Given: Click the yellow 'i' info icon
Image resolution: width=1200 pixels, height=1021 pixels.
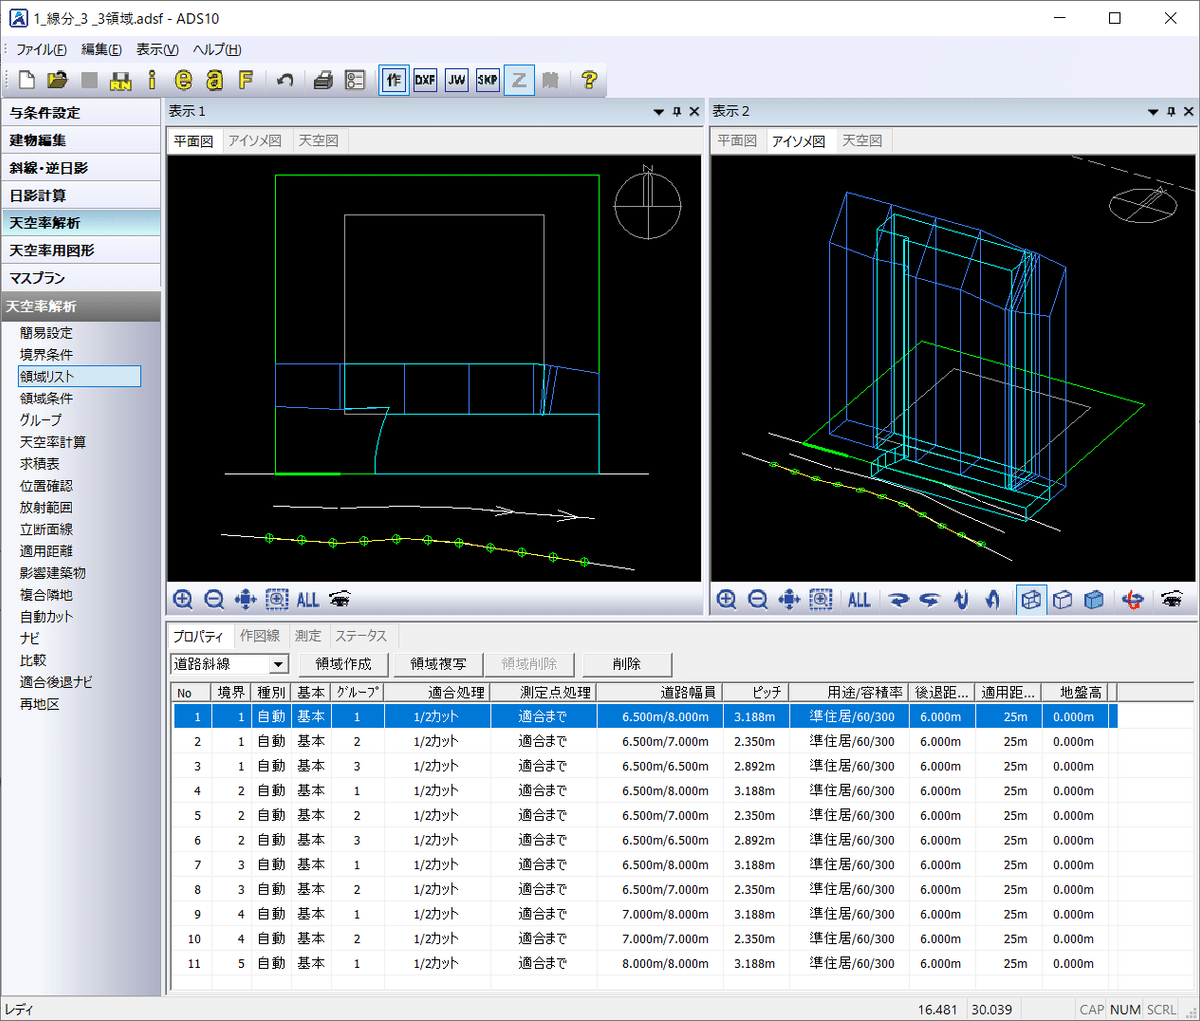Looking at the screenshot, I should click(x=152, y=80).
